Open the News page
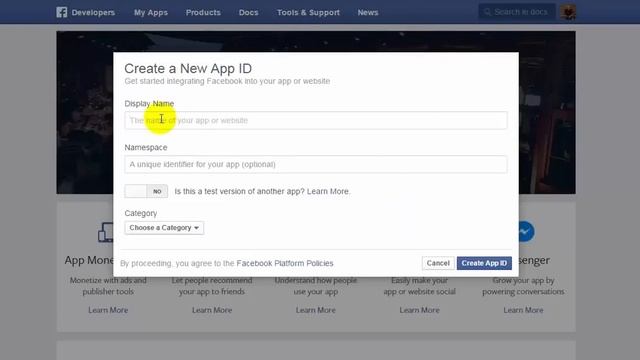This screenshot has width=640, height=360. (368, 12)
